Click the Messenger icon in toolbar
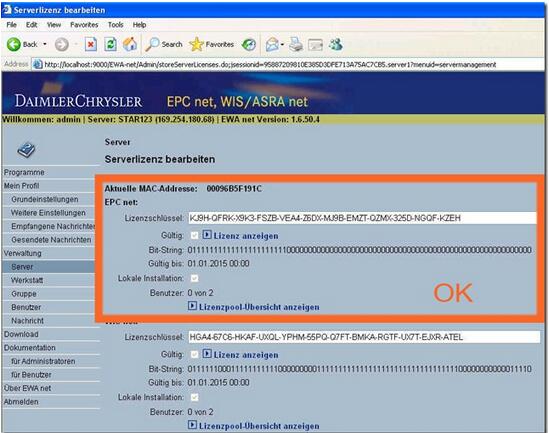 [x=335, y=44]
